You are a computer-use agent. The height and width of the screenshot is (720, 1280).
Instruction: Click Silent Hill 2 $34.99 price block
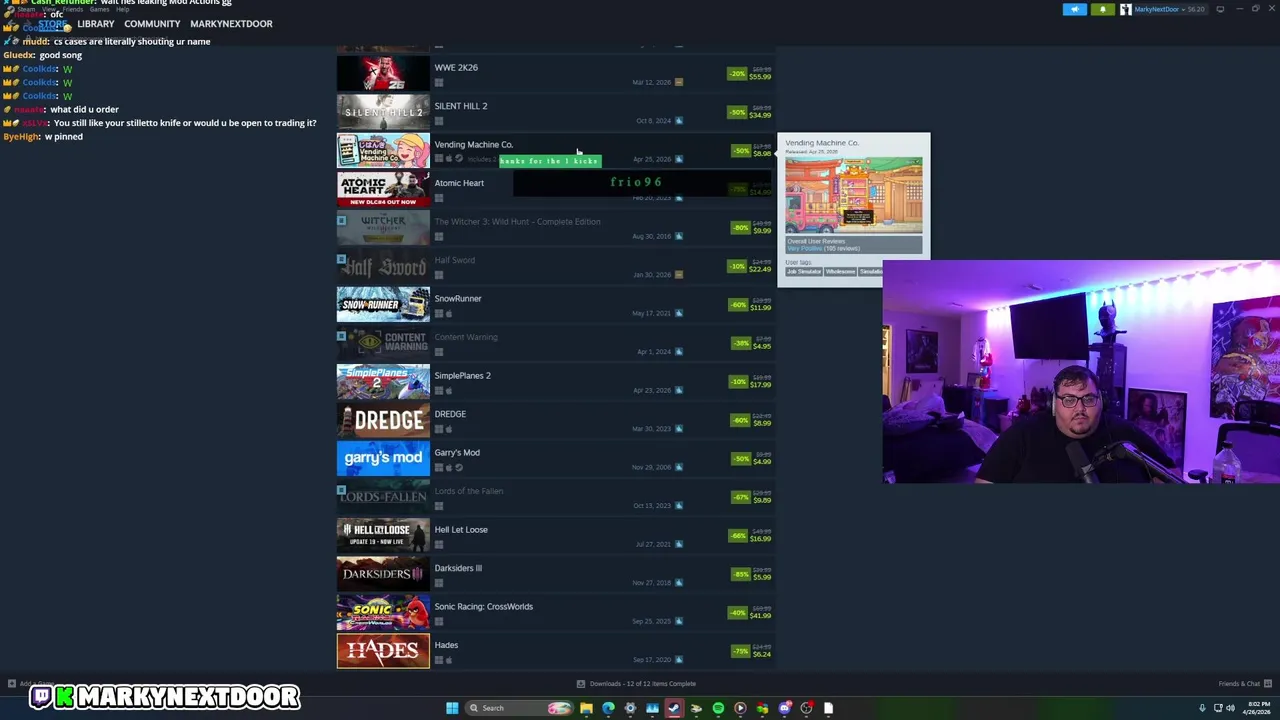click(749, 112)
